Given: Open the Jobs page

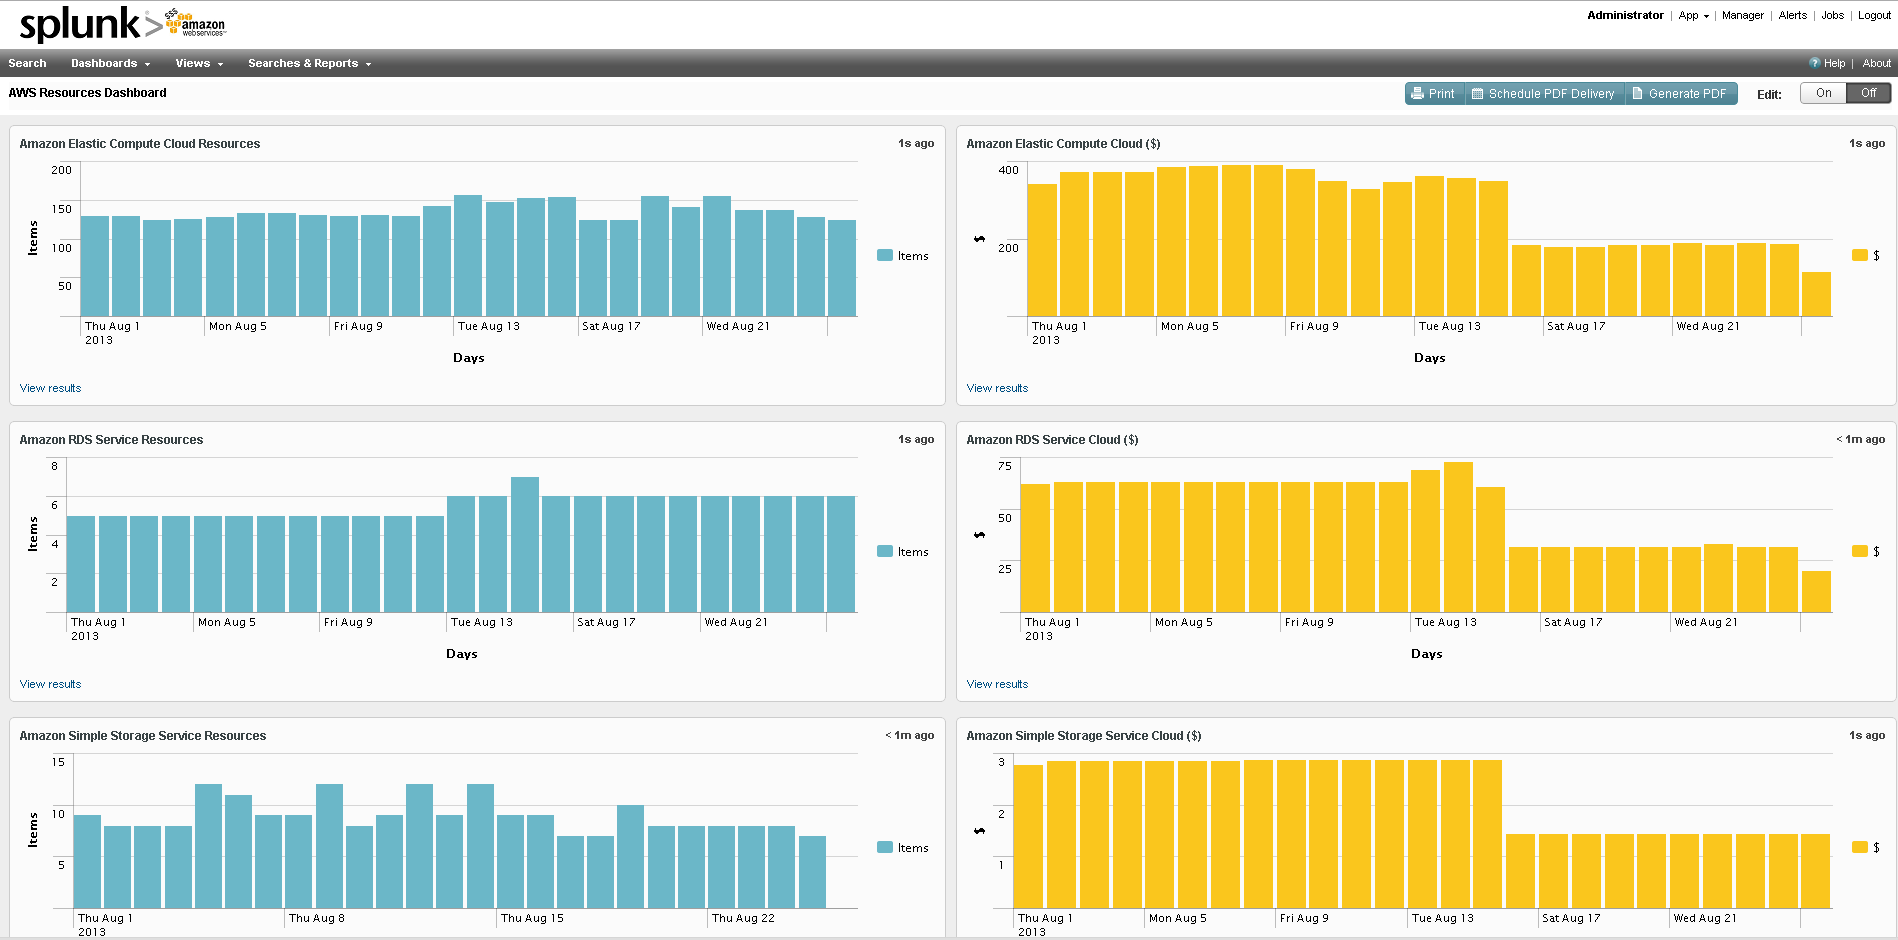Looking at the screenshot, I should (1832, 15).
